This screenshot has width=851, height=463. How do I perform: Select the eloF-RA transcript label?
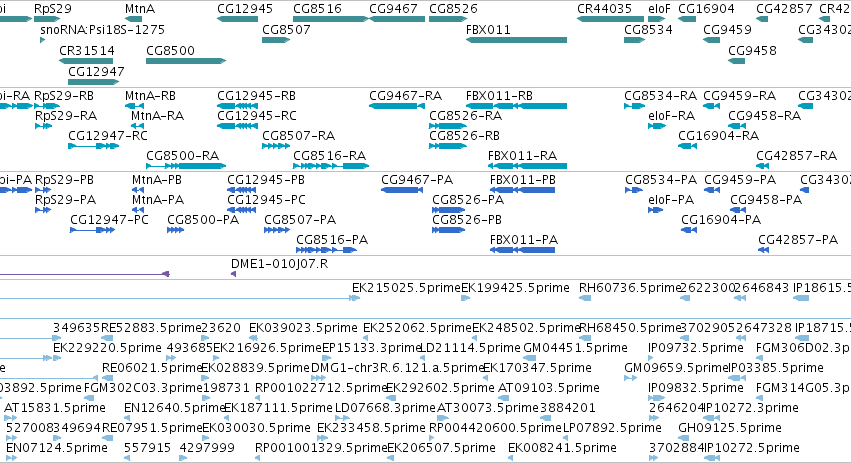point(671,116)
